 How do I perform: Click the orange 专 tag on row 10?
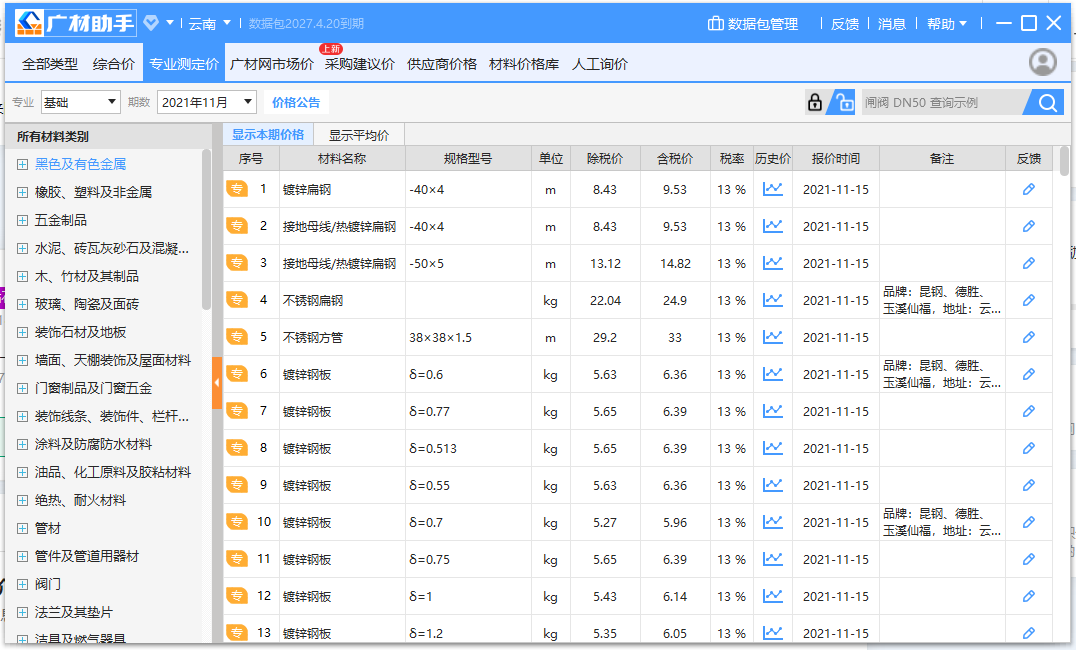click(237, 522)
